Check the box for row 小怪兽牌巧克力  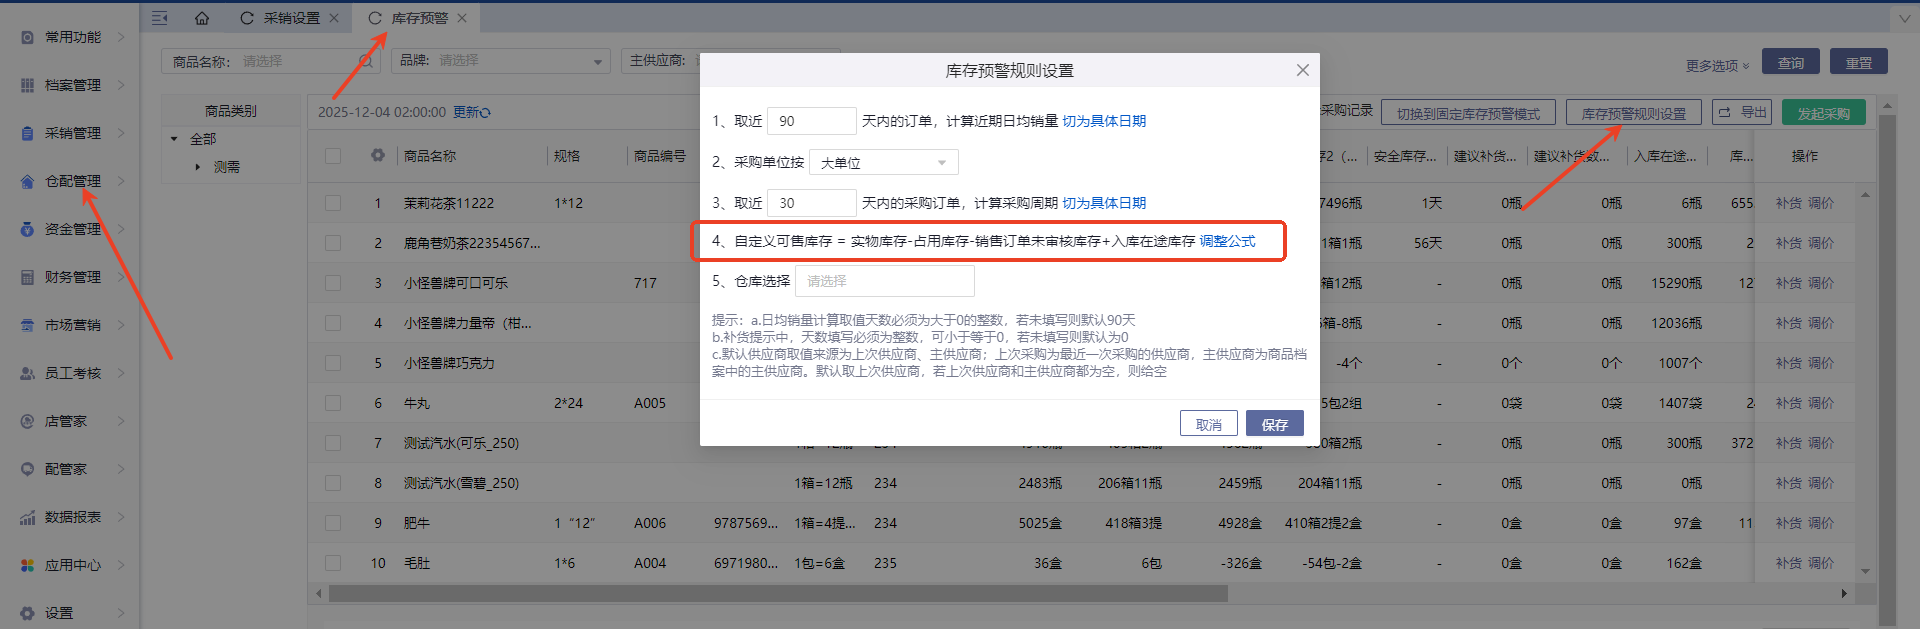(333, 363)
